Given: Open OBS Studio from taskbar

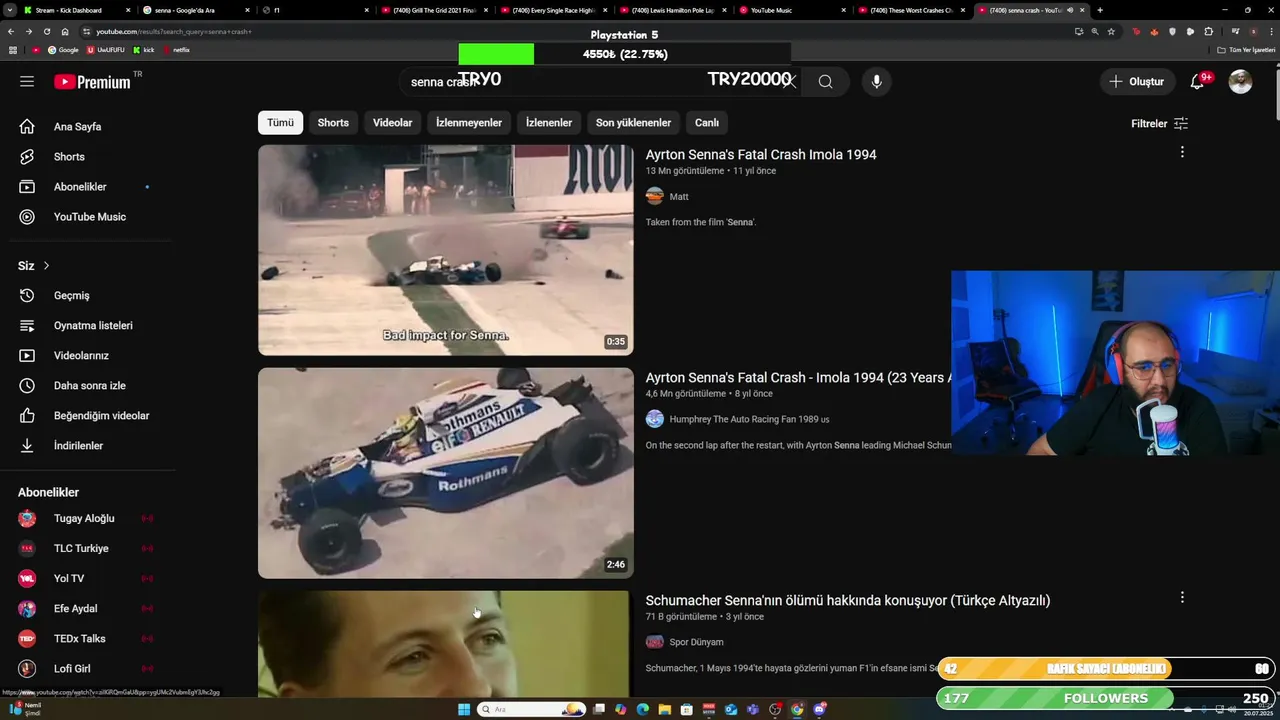Looking at the screenshot, I should [775, 709].
